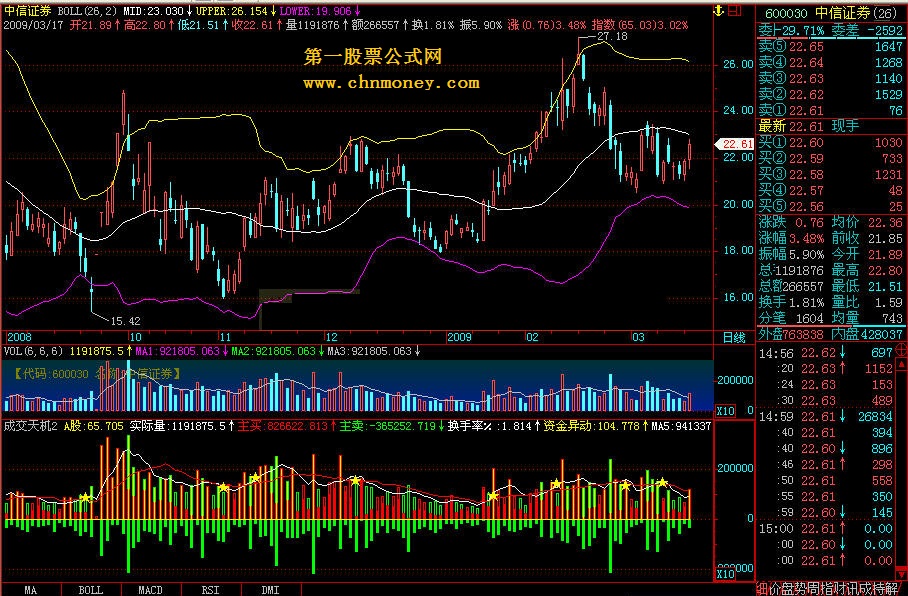The height and width of the screenshot is (596, 908).
Task: Click stock code 600030 in quote header
Action: 786,13
